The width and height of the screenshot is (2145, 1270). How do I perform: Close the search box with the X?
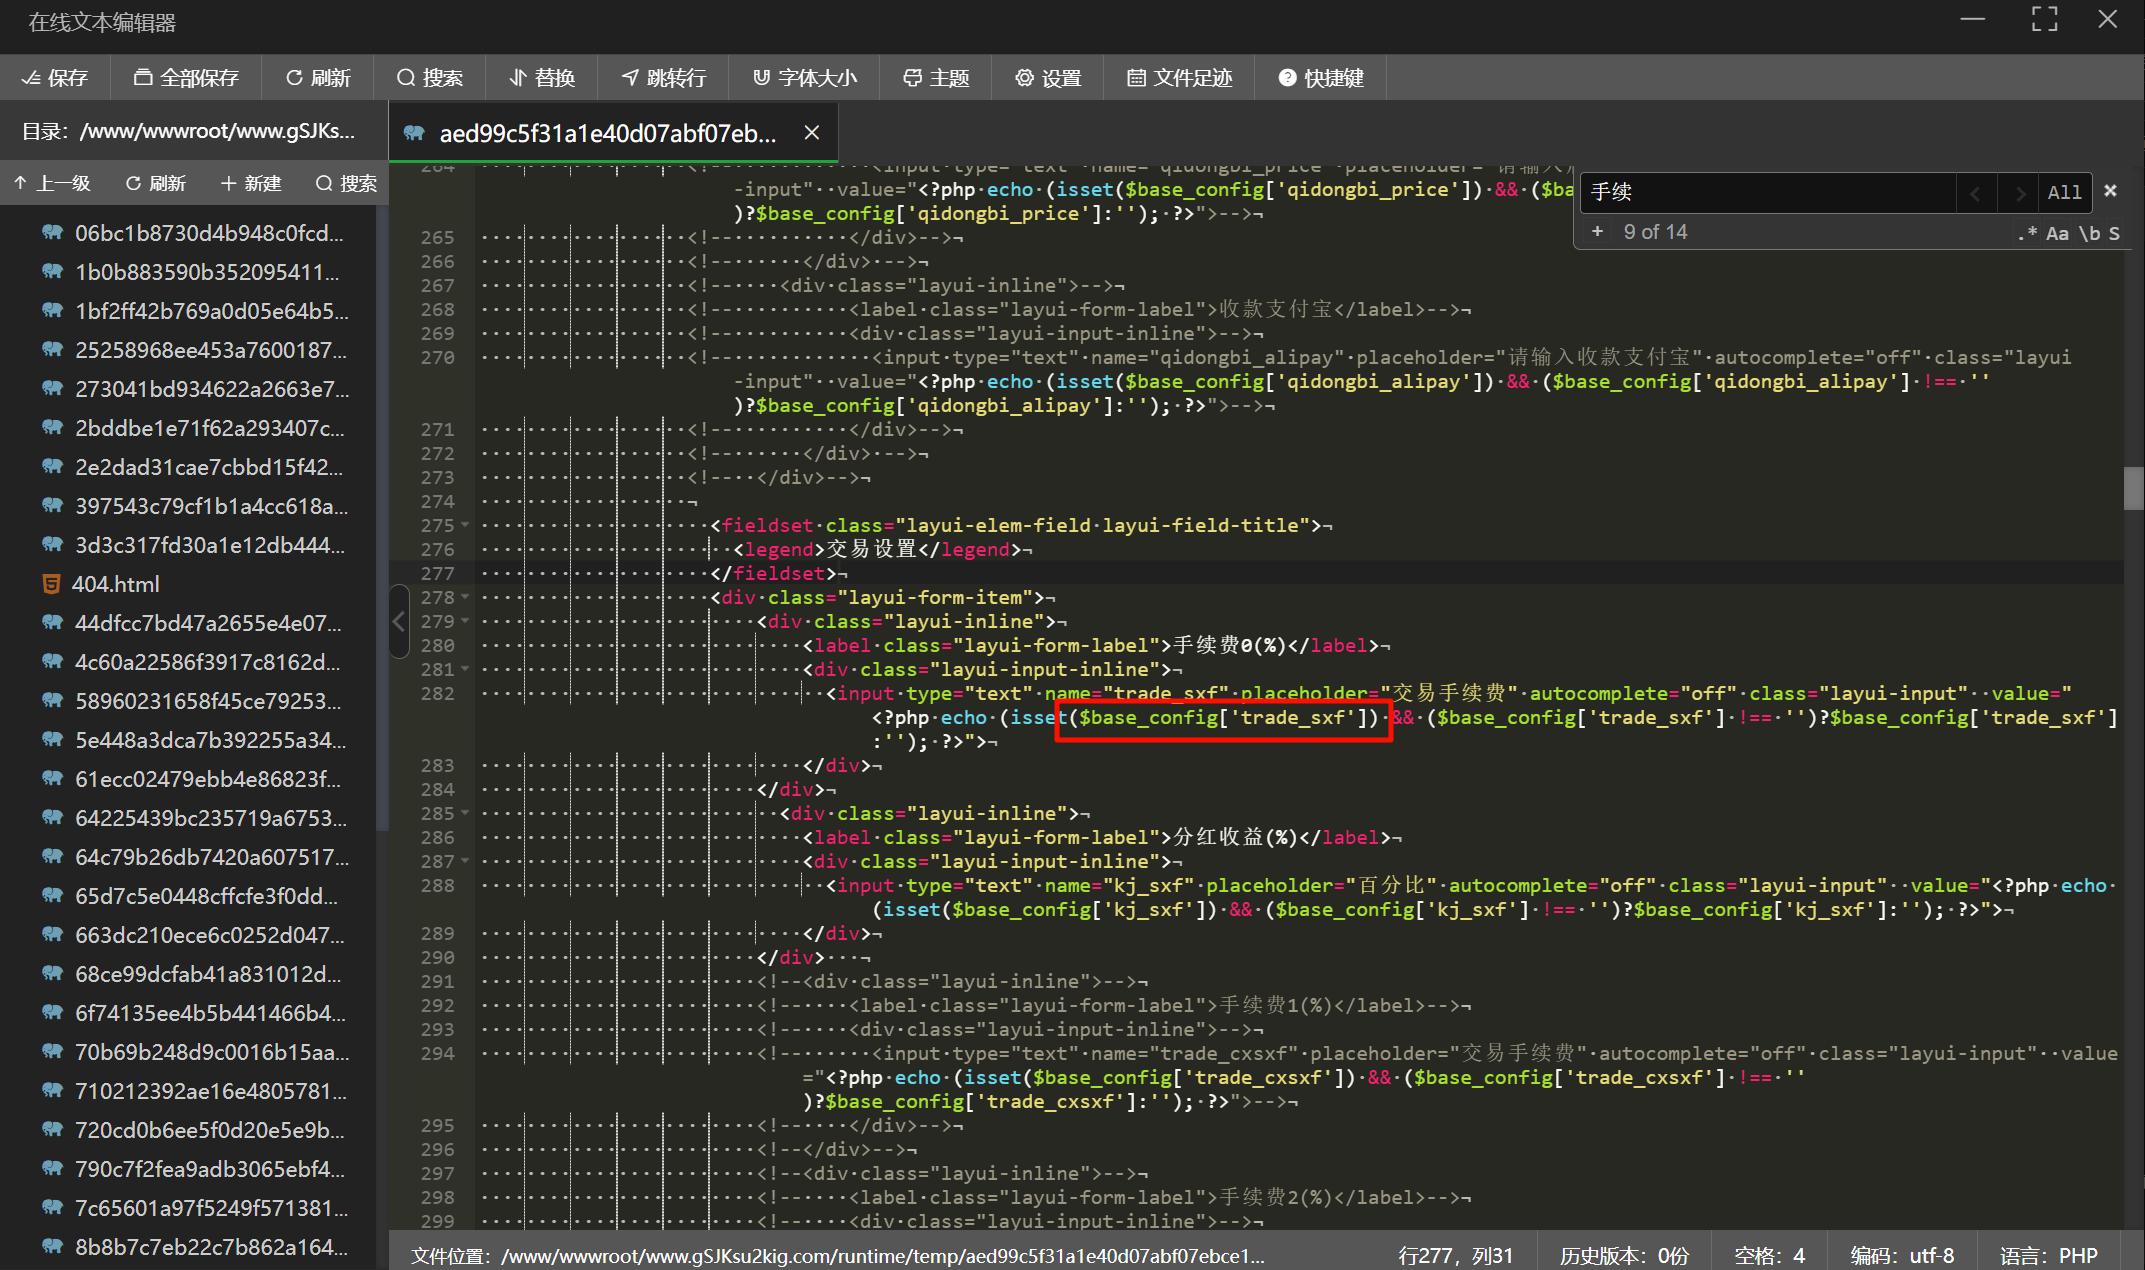(x=2110, y=191)
